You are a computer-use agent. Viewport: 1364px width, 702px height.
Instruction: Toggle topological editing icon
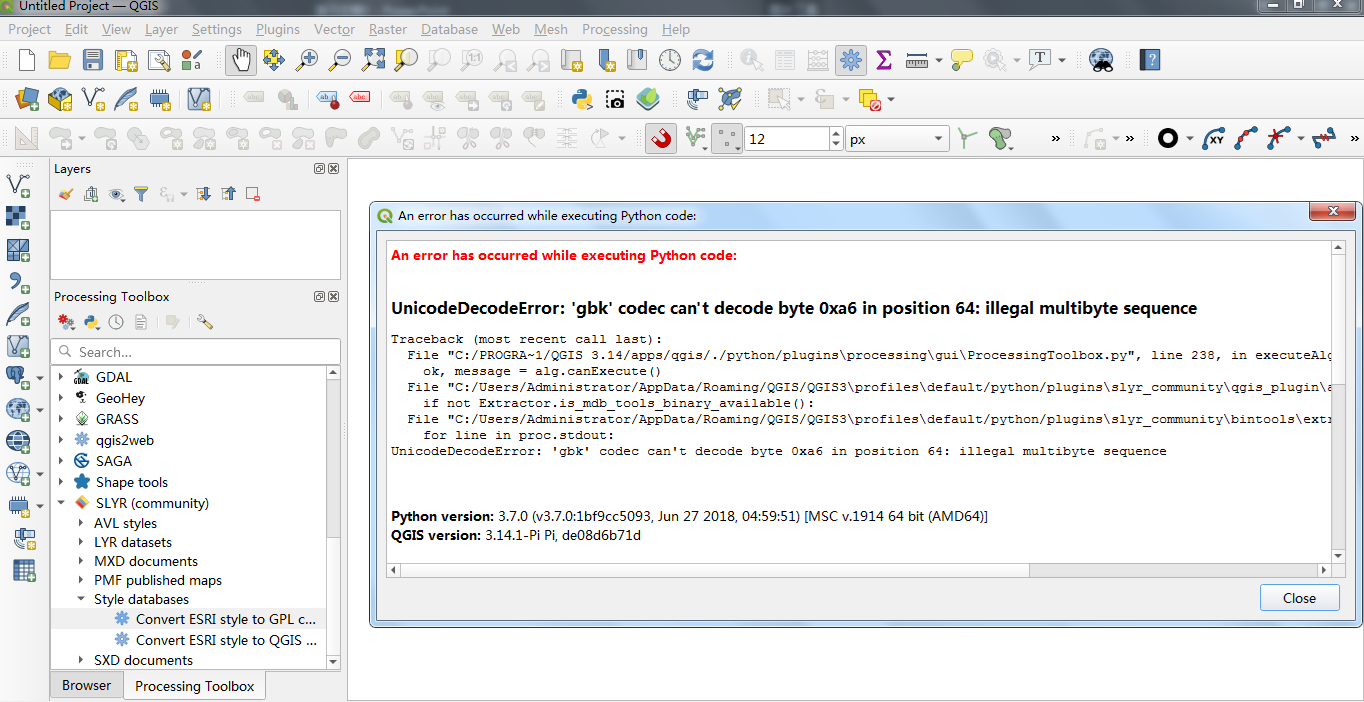965,138
